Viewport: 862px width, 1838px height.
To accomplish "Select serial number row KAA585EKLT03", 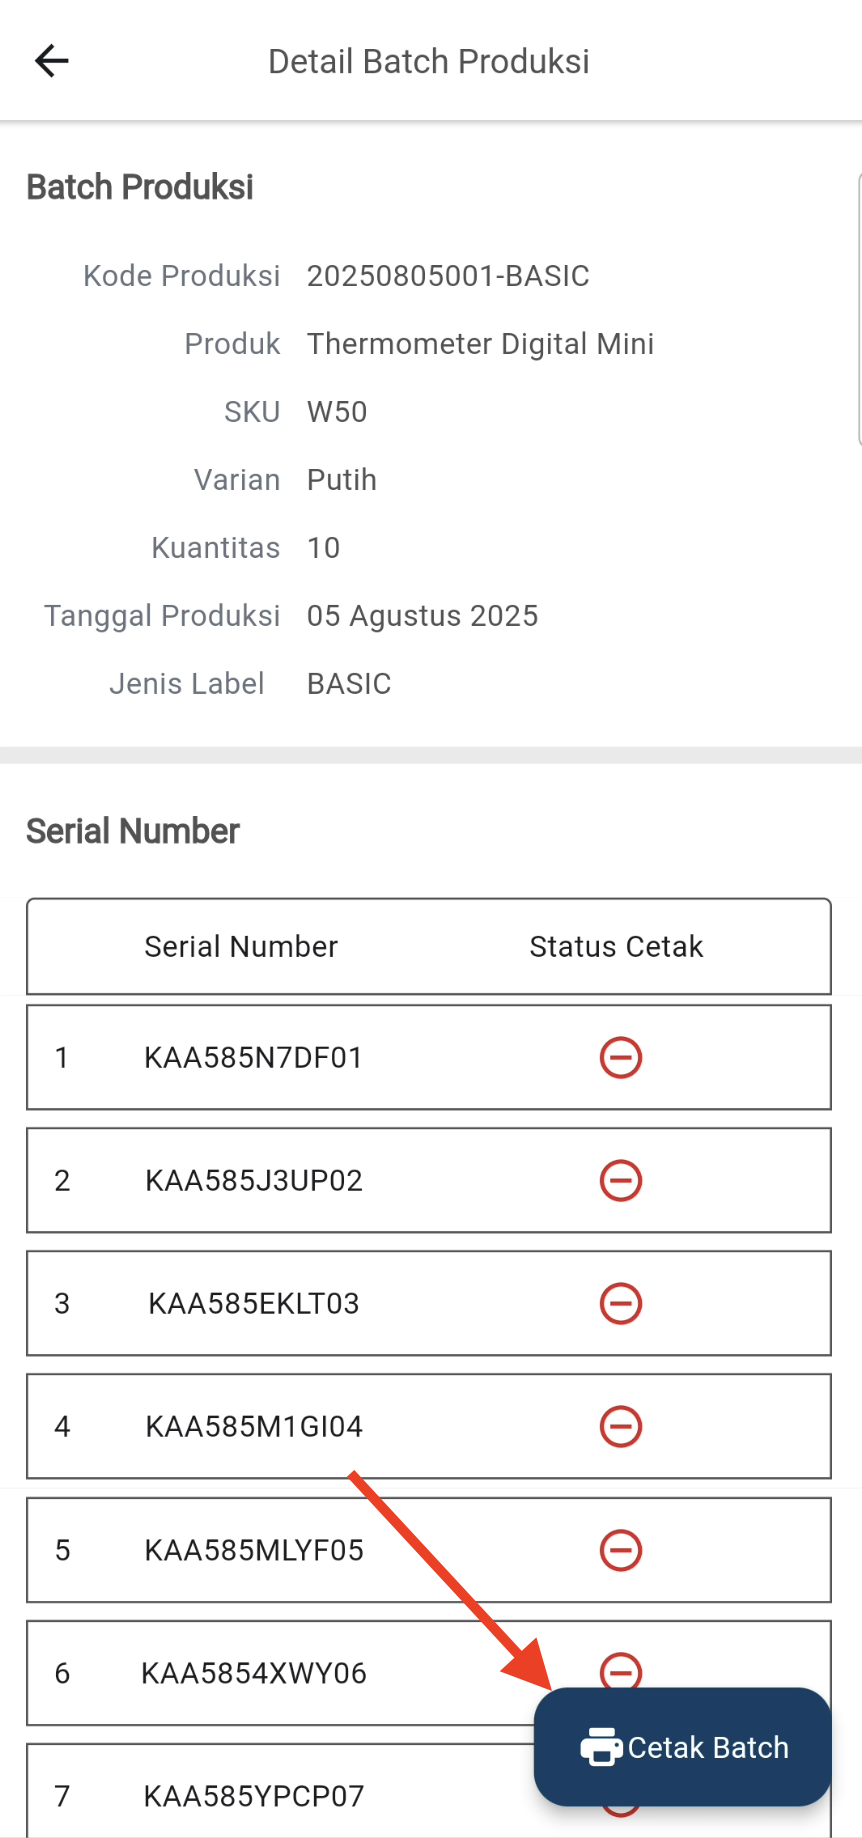I will pos(253,1304).
